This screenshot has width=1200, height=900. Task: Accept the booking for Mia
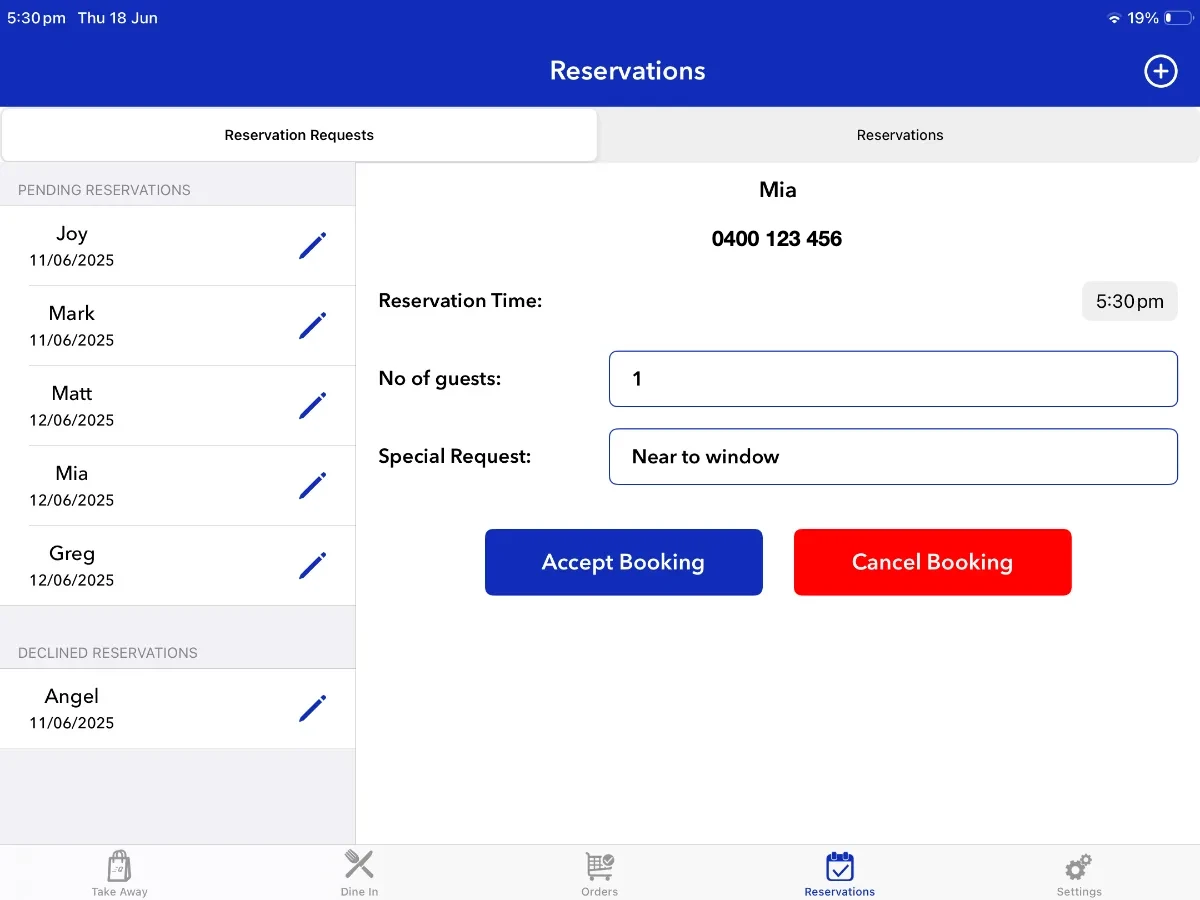(624, 562)
